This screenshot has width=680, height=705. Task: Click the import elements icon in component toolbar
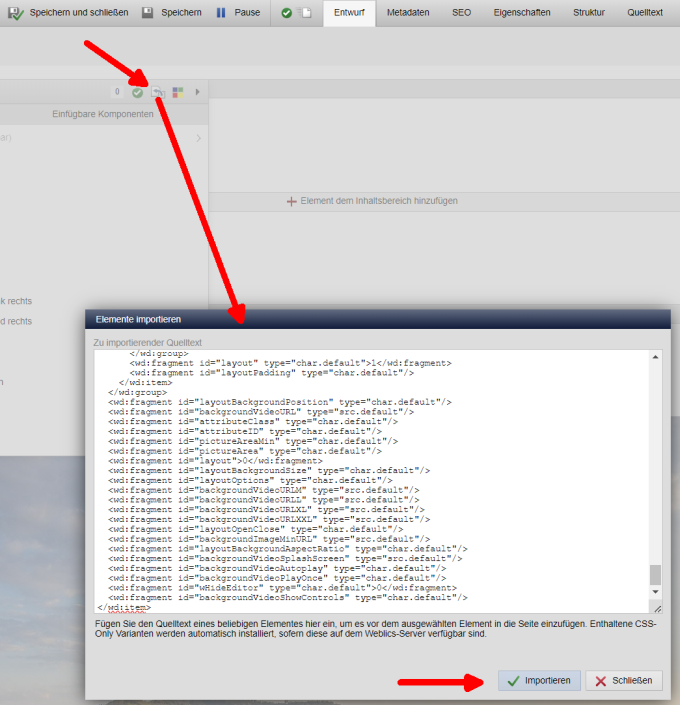point(158,92)
